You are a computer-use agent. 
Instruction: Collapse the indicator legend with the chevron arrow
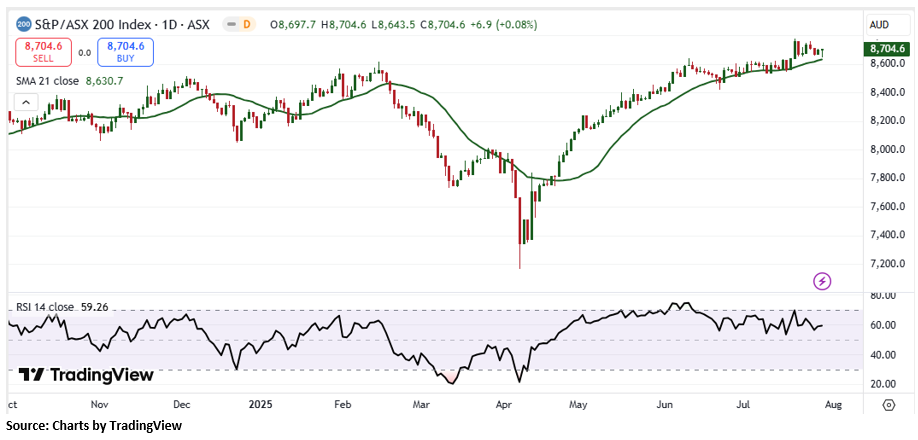(x=26, y=102)
